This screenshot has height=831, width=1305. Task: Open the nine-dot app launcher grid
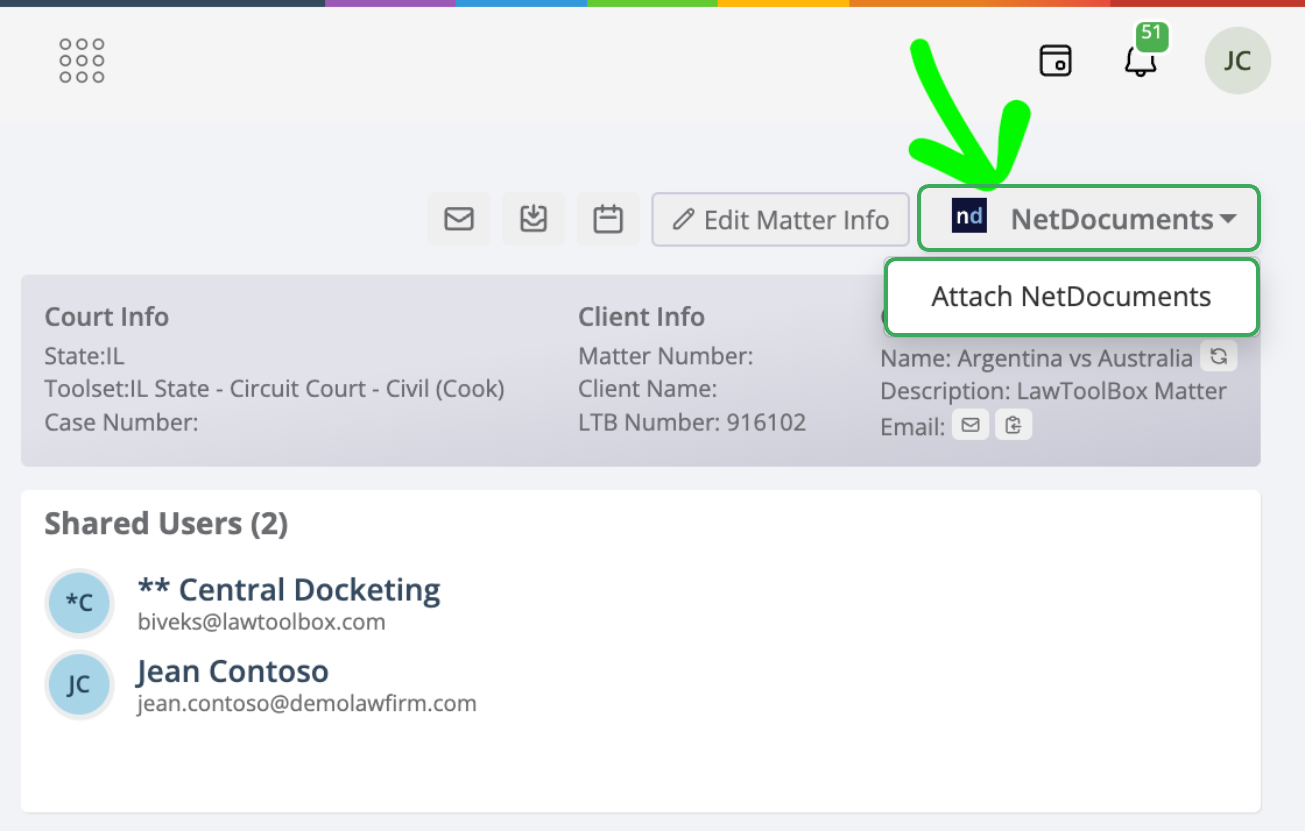(82, 61)
